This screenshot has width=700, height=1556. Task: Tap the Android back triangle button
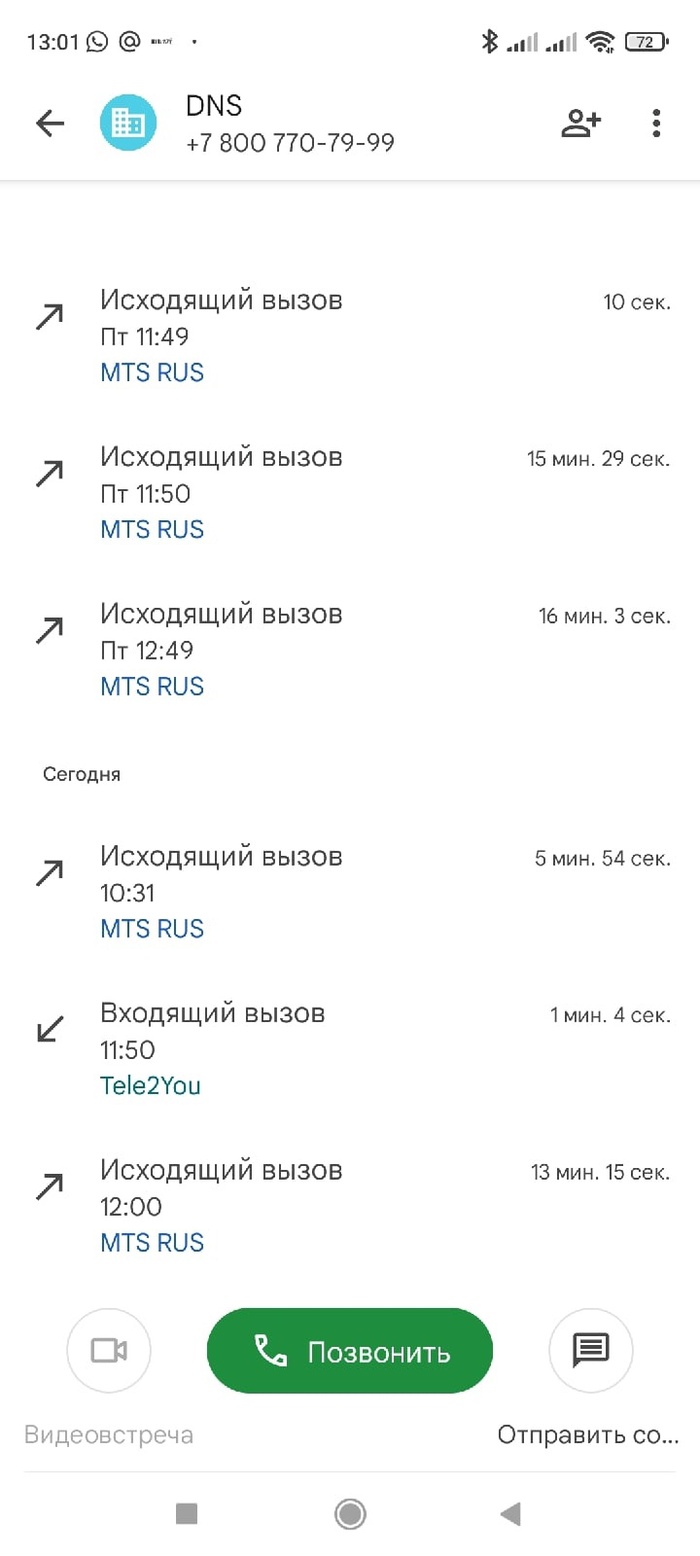pos(511,1514)
